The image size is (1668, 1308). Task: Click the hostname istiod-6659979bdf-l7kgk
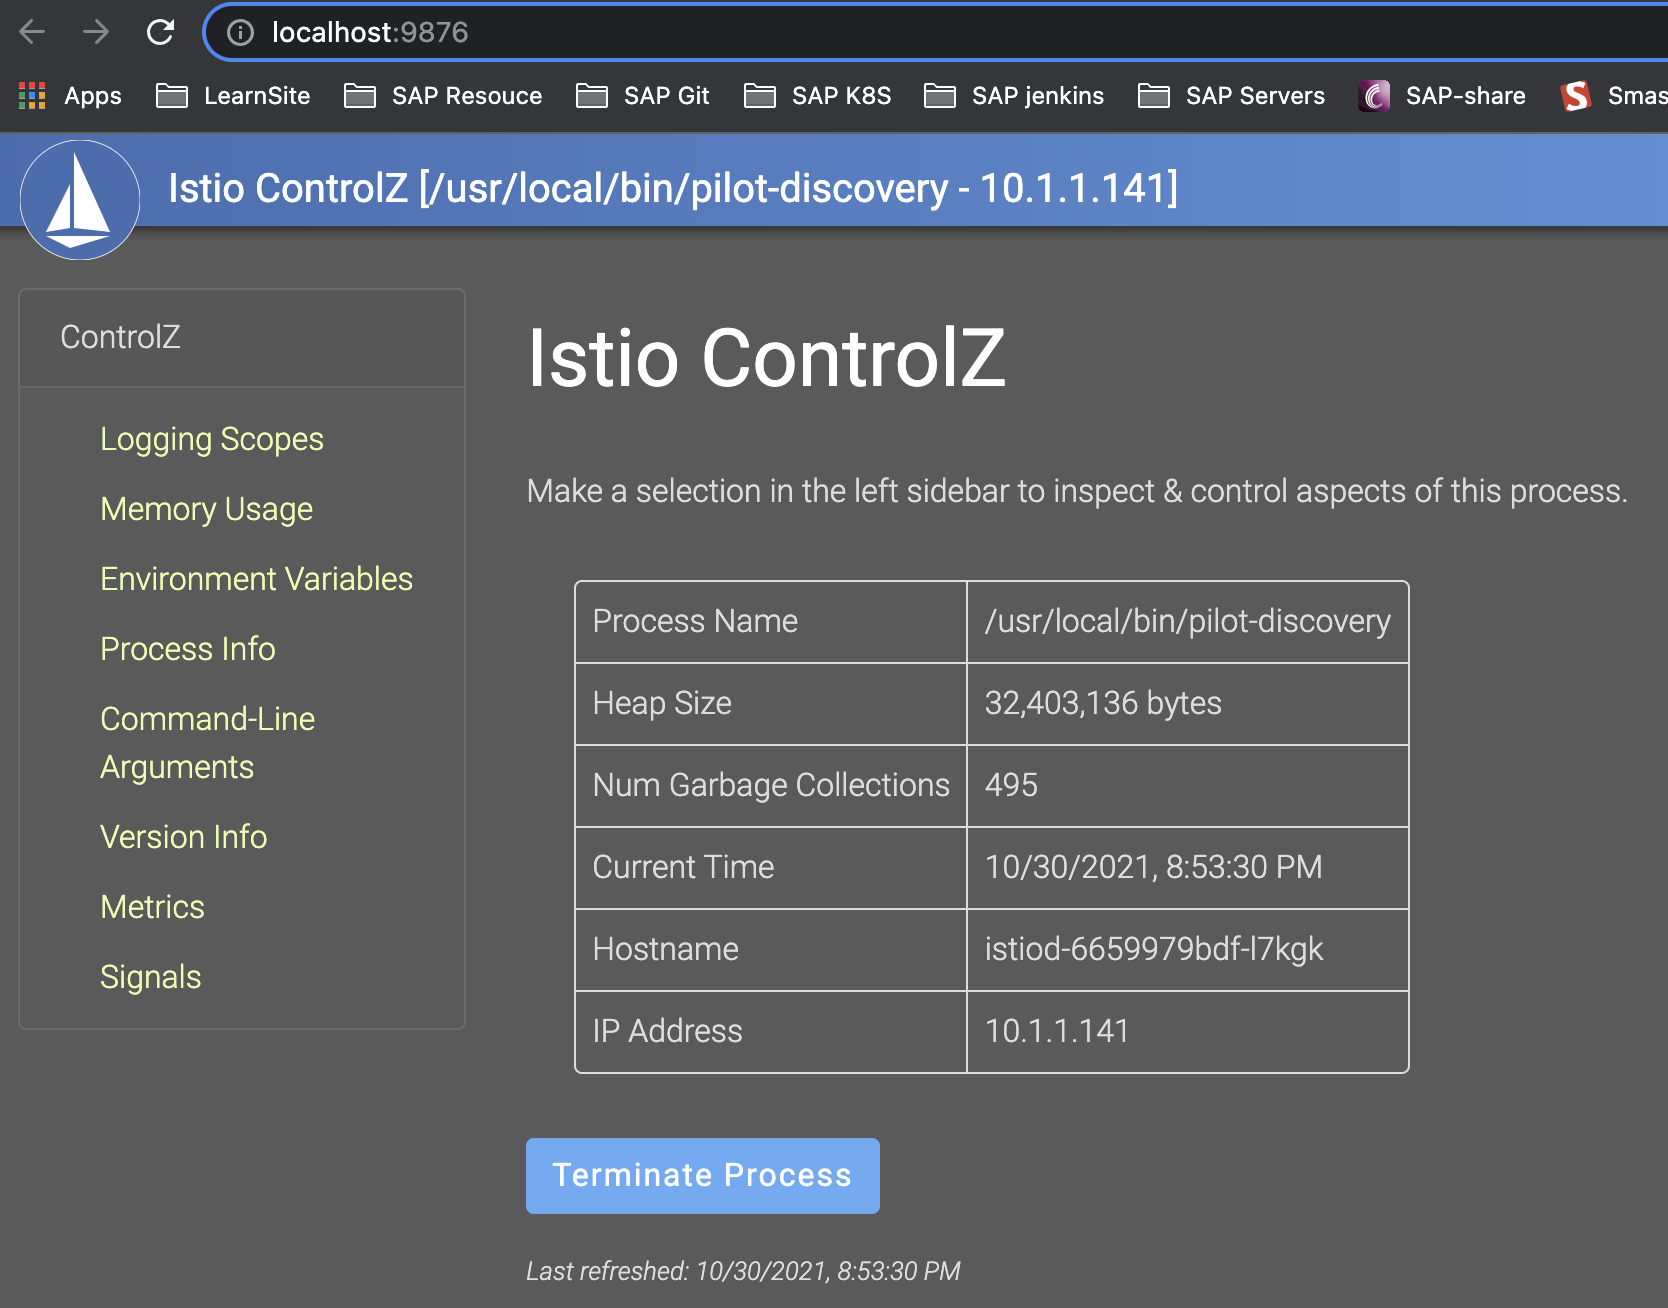click(x=1154, y=949)
